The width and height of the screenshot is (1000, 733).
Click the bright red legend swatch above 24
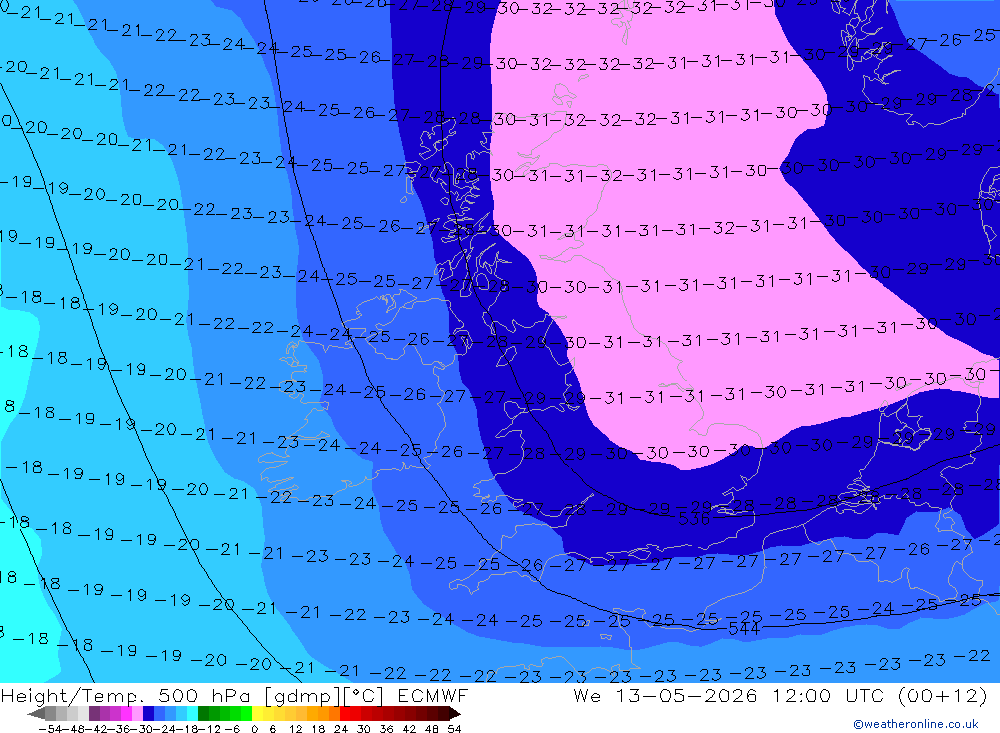tap(345, 713)
